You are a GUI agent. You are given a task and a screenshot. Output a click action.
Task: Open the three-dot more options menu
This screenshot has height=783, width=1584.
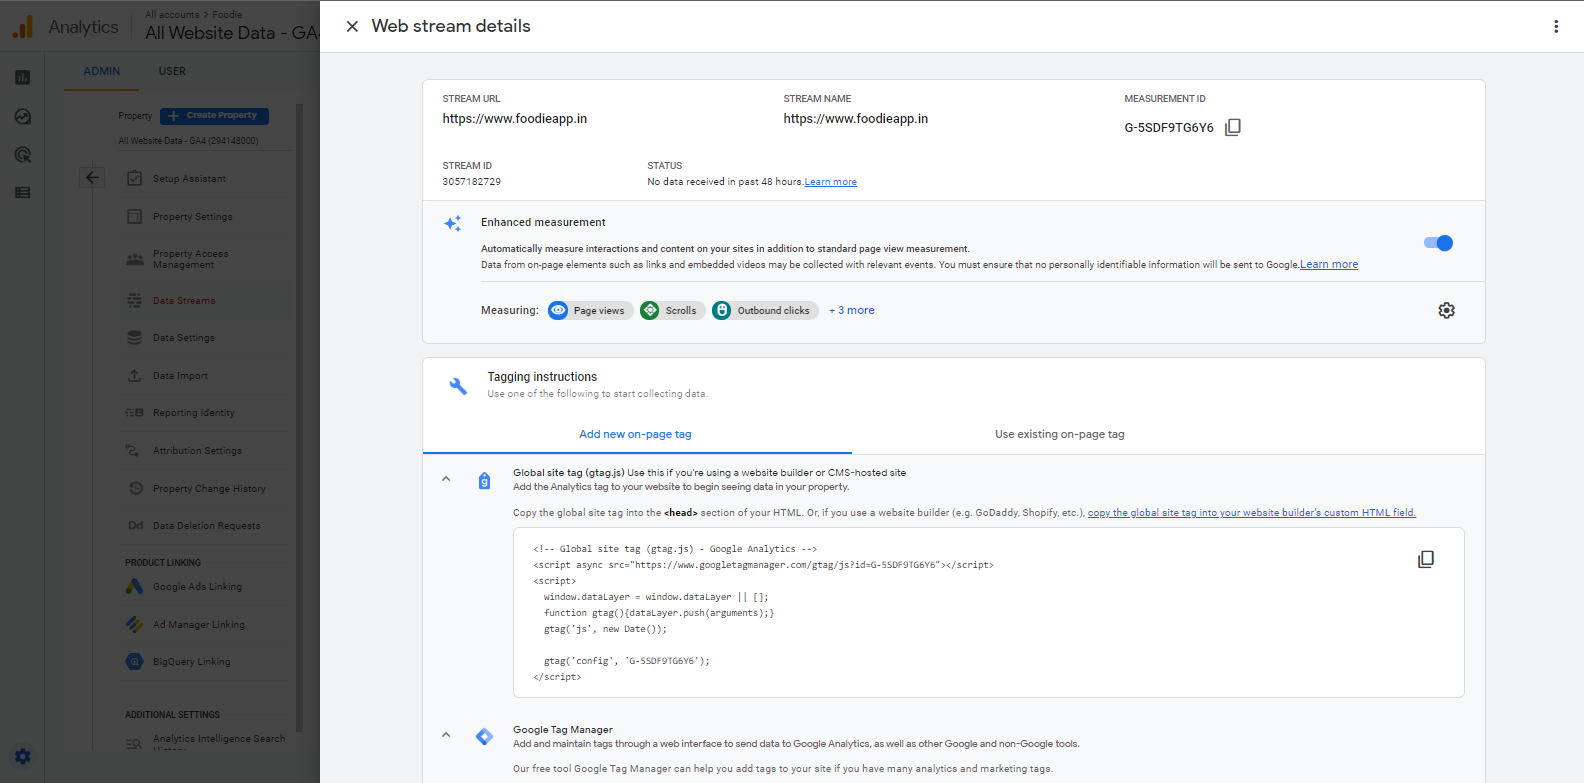1556,27
